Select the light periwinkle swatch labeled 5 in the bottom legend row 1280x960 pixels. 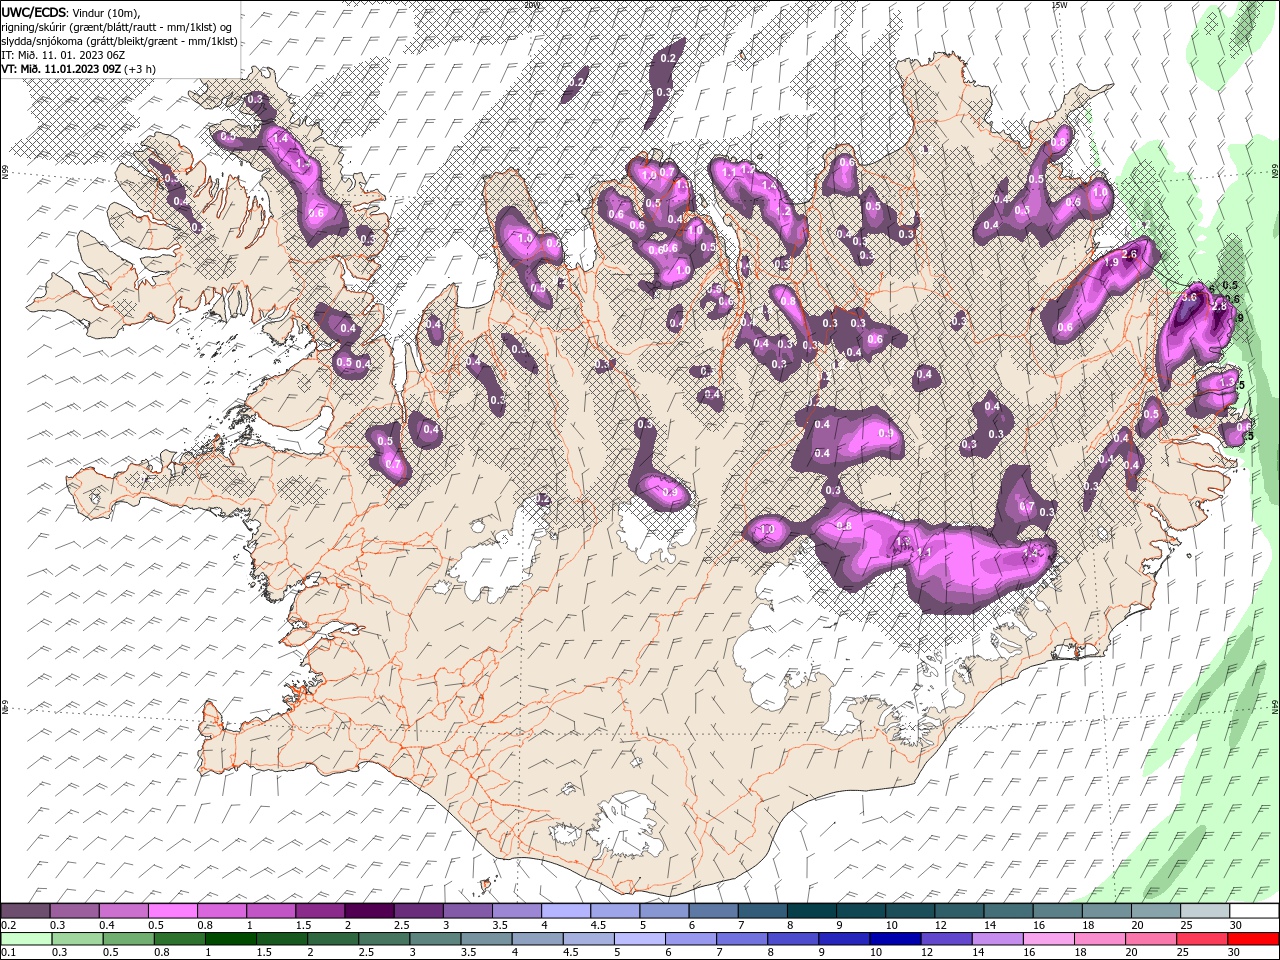click(639, 938)
